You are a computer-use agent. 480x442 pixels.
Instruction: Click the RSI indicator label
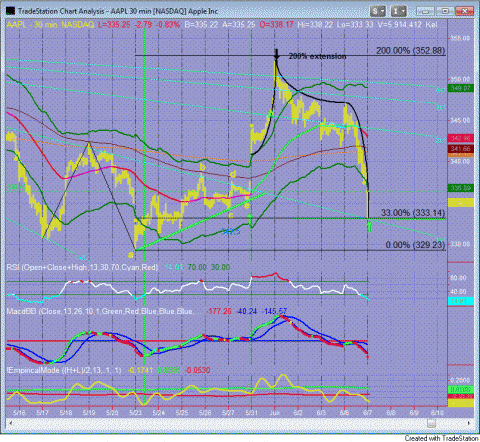[82, 267]
